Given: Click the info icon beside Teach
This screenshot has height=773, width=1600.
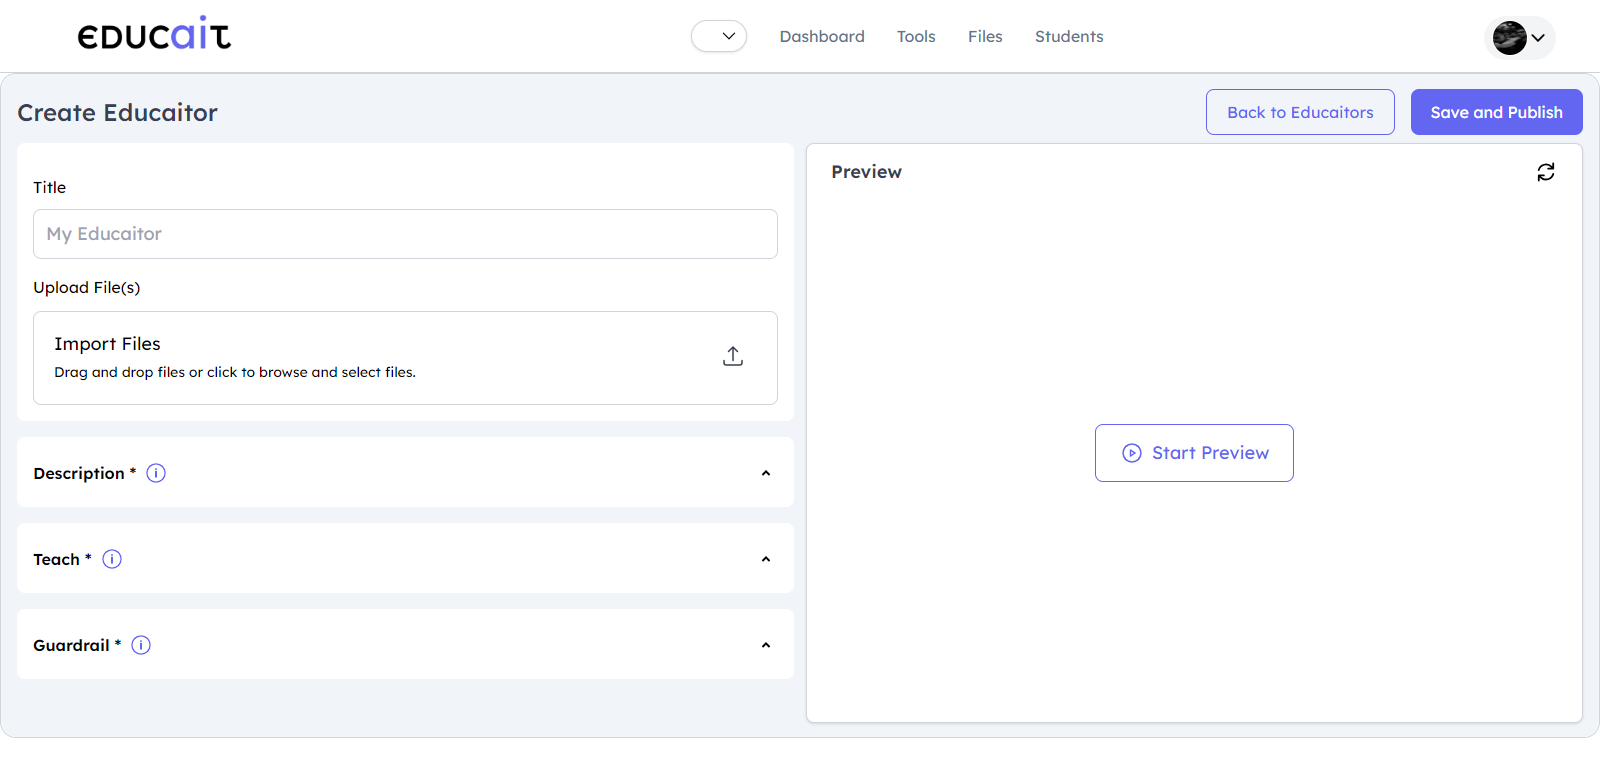Looking at the screenshot, I should coord(112,559).
